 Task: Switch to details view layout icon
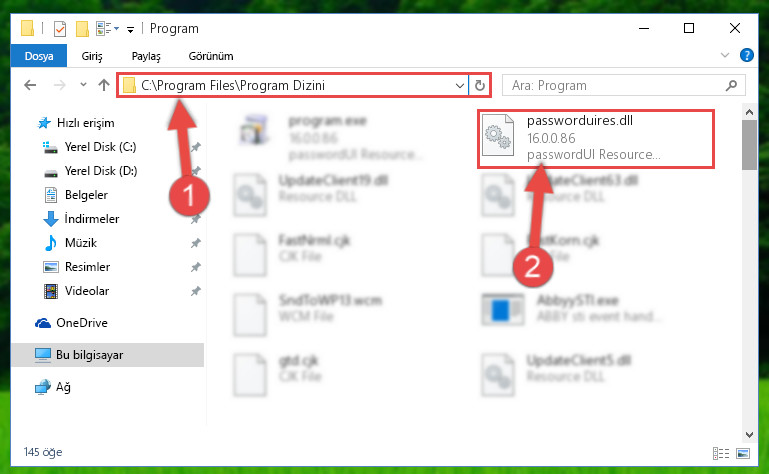tap(720, 453)
